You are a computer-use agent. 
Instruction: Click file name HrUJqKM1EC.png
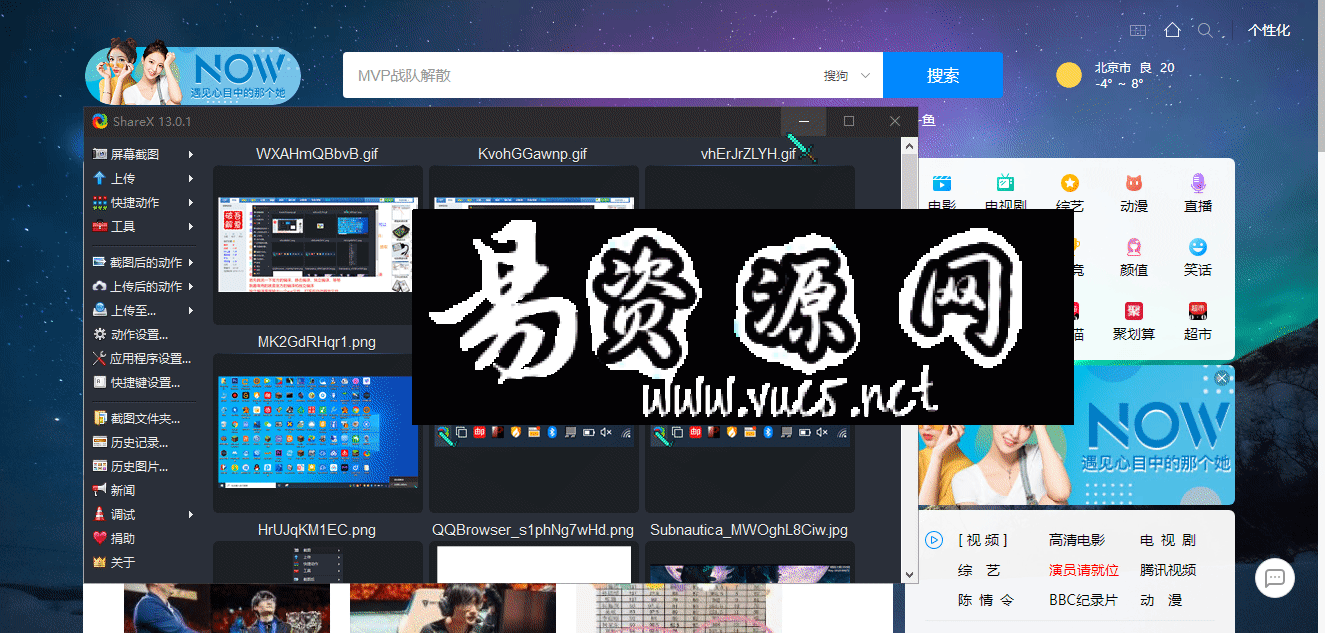(317, 530)
